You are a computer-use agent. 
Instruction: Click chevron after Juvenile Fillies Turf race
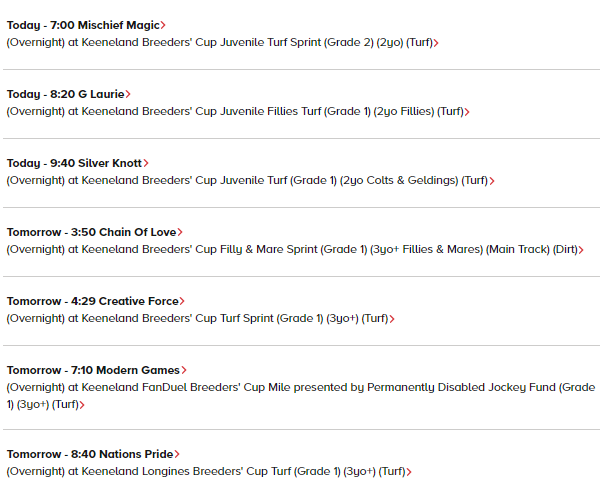[x=467, y=112]
